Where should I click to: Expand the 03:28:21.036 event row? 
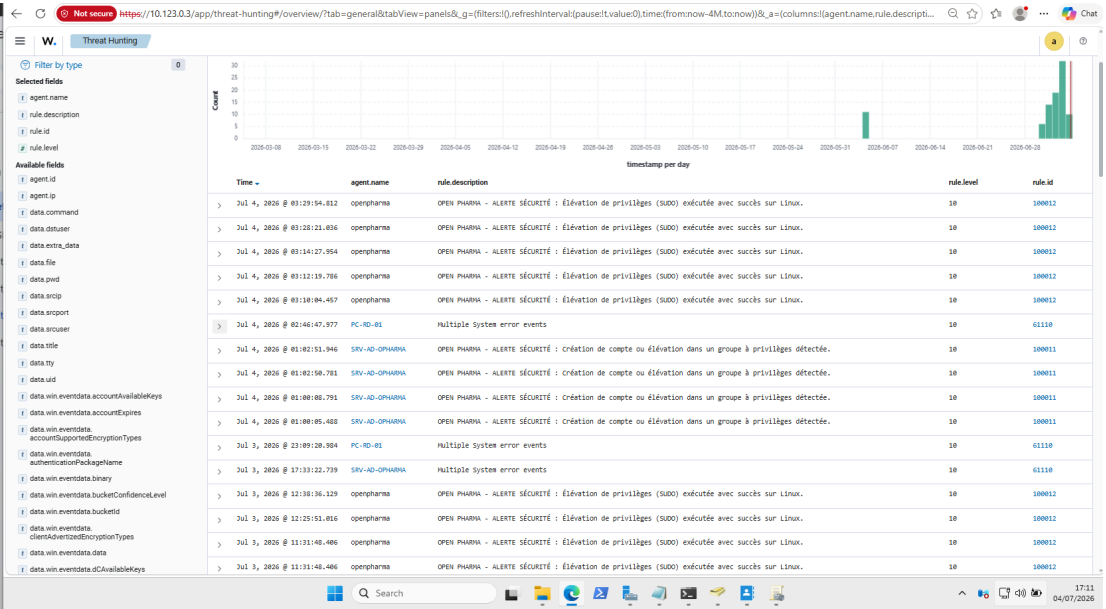[219, 229]
